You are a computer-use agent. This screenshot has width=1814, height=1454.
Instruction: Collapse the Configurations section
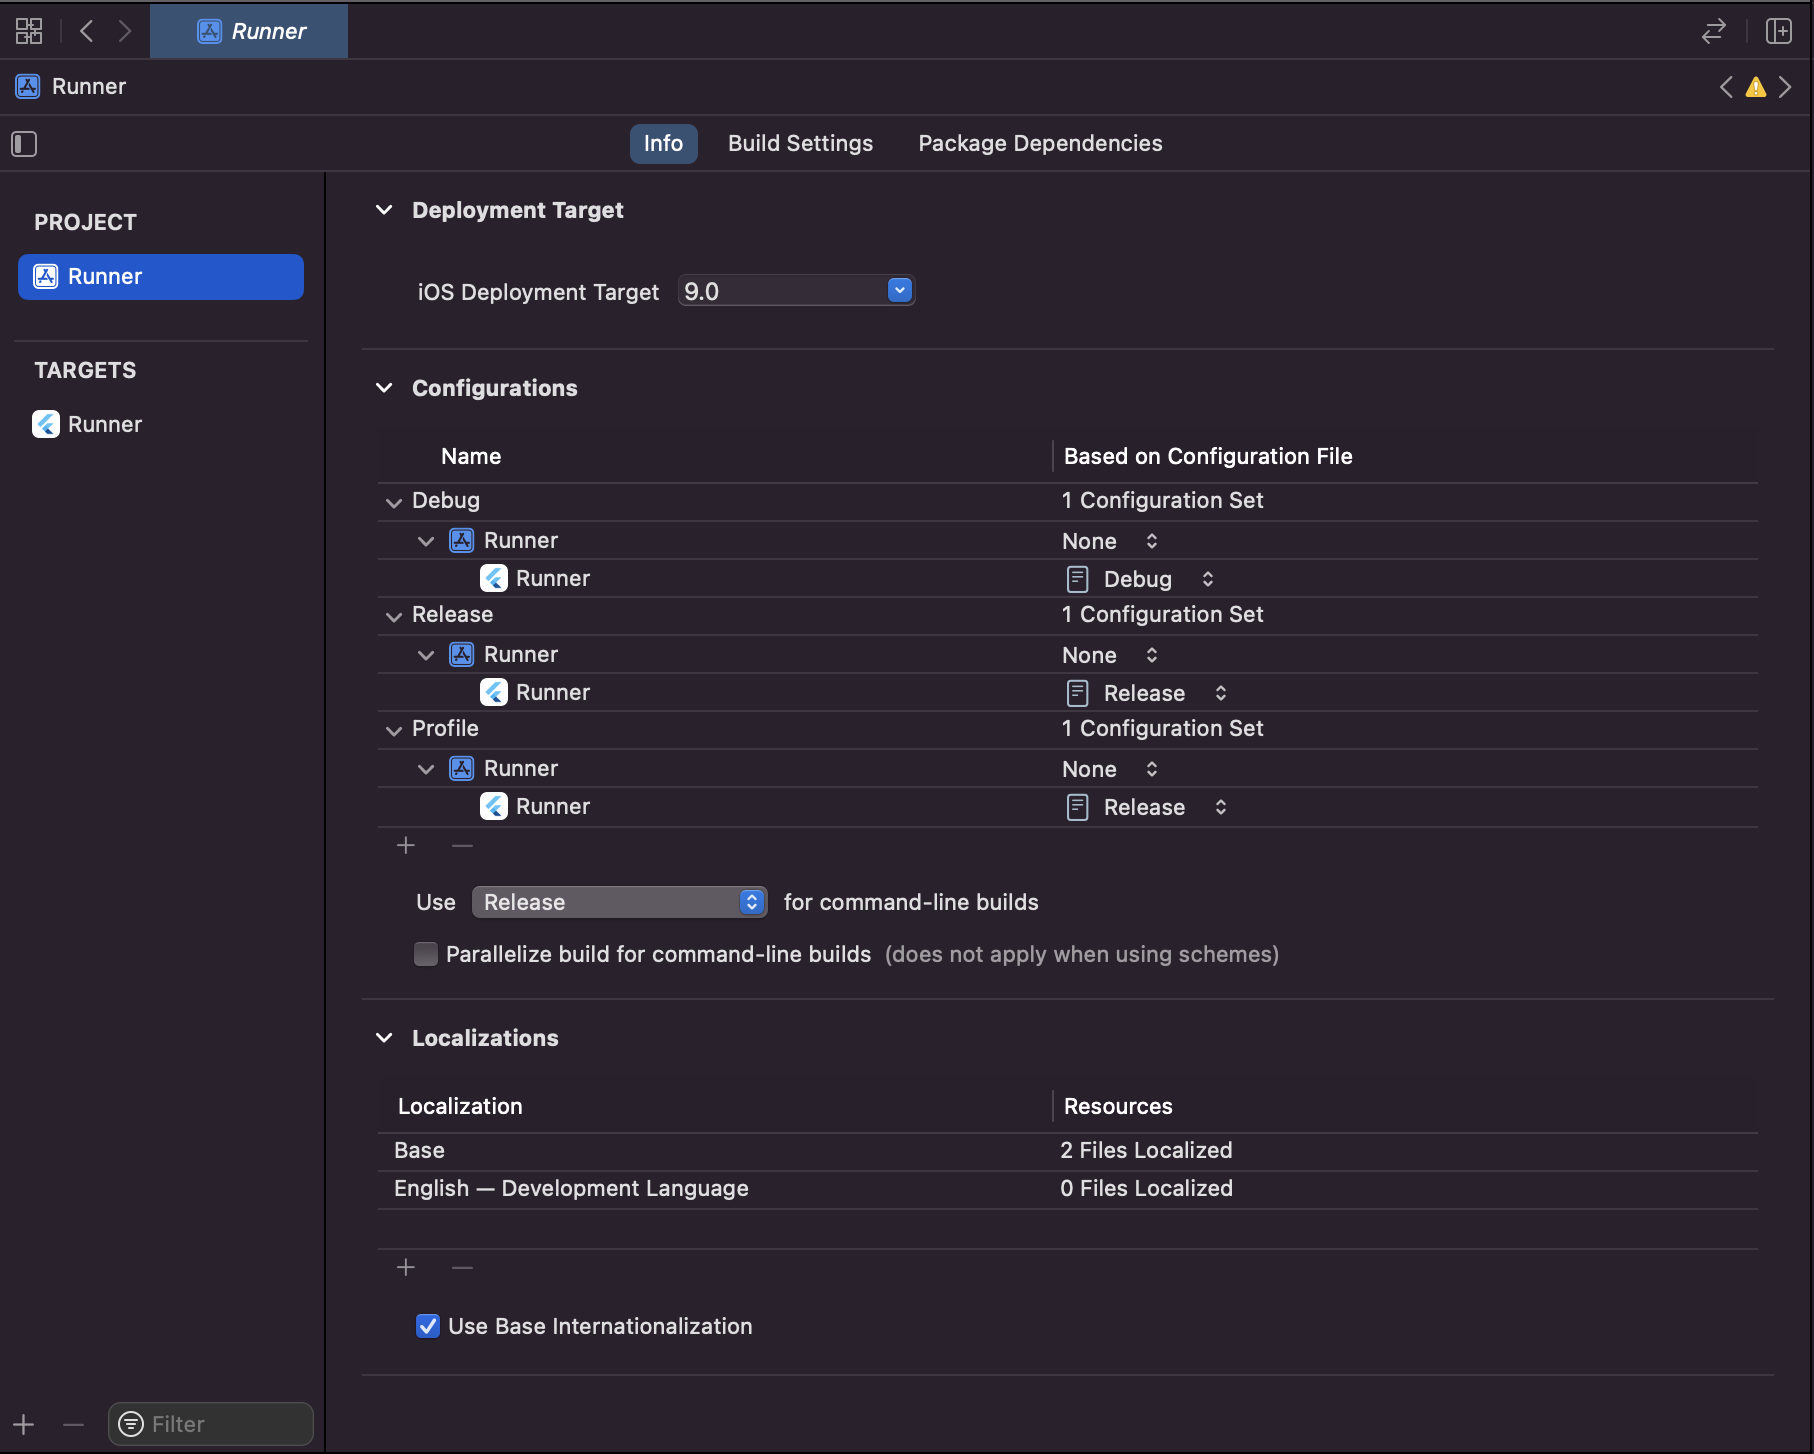point(384,388)
